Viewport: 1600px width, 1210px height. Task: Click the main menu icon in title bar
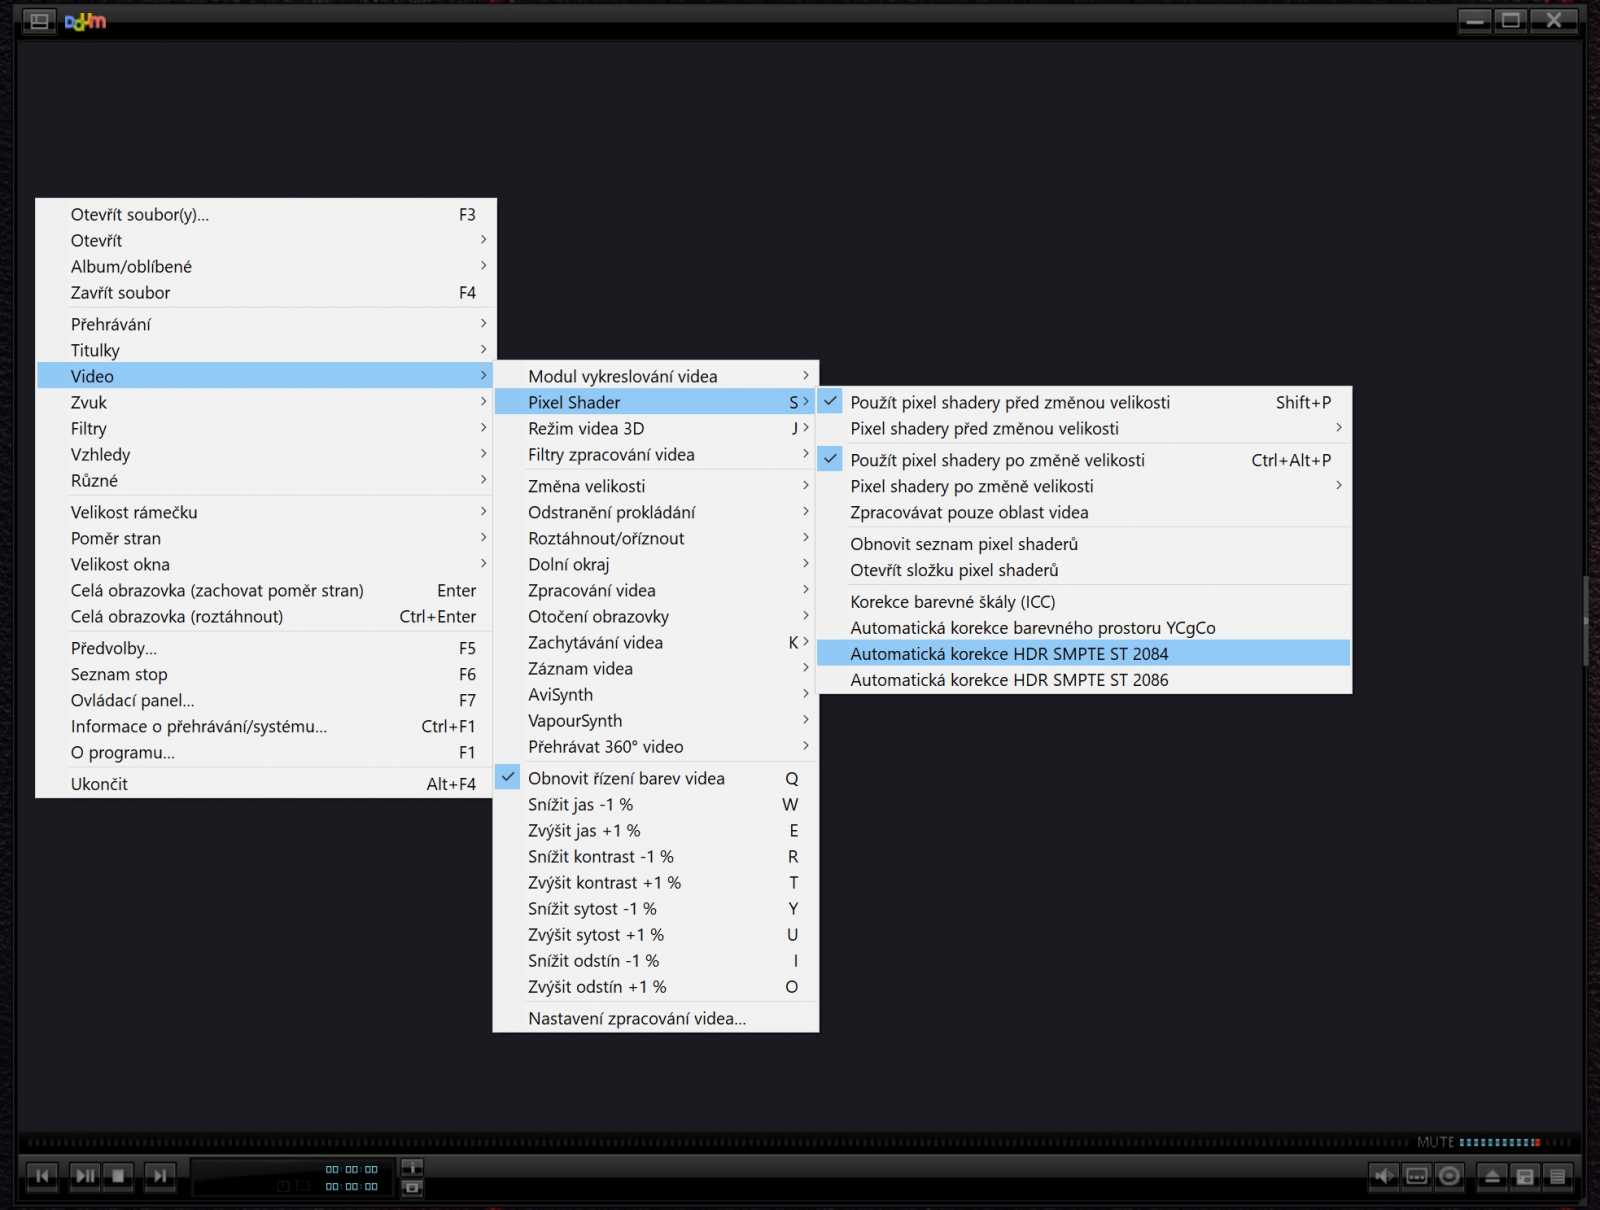(39, 21)
